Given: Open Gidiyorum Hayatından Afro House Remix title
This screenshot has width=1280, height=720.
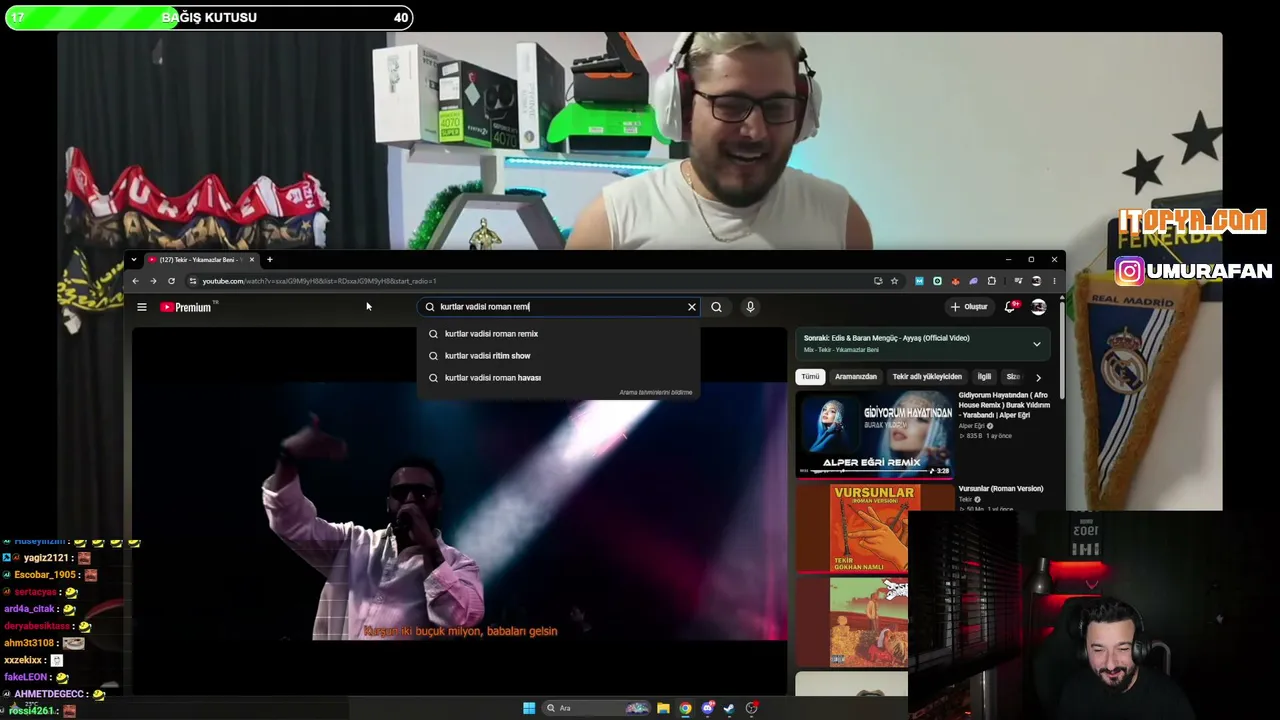Looking at the screenshot, I should [1004, 405].
